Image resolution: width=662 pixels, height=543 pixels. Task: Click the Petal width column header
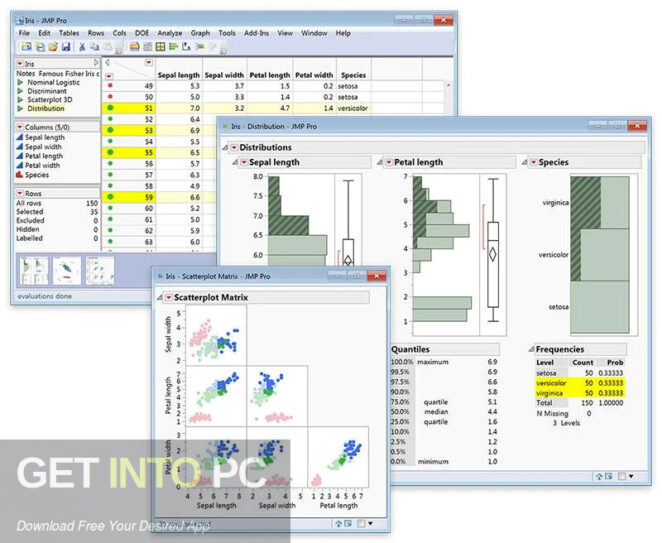pos(314,75)
